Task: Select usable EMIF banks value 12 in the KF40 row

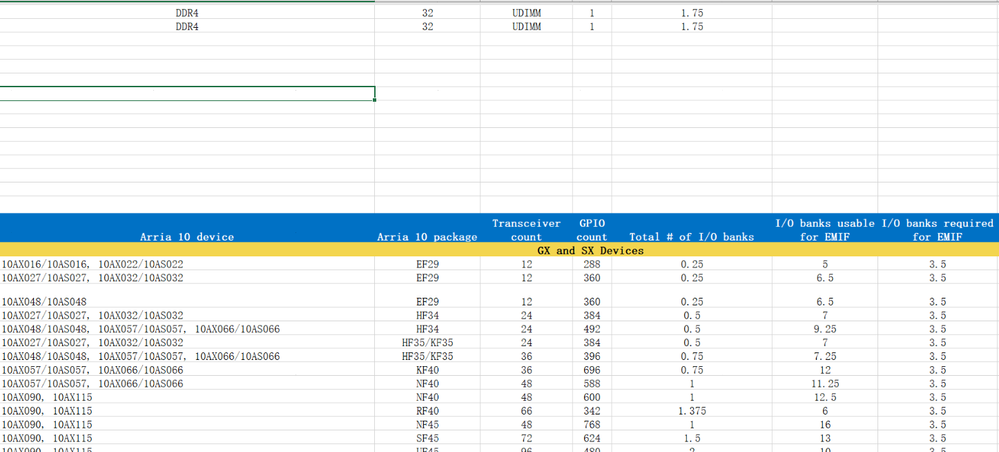Action: pyautogui.click(x=825, y=370)
